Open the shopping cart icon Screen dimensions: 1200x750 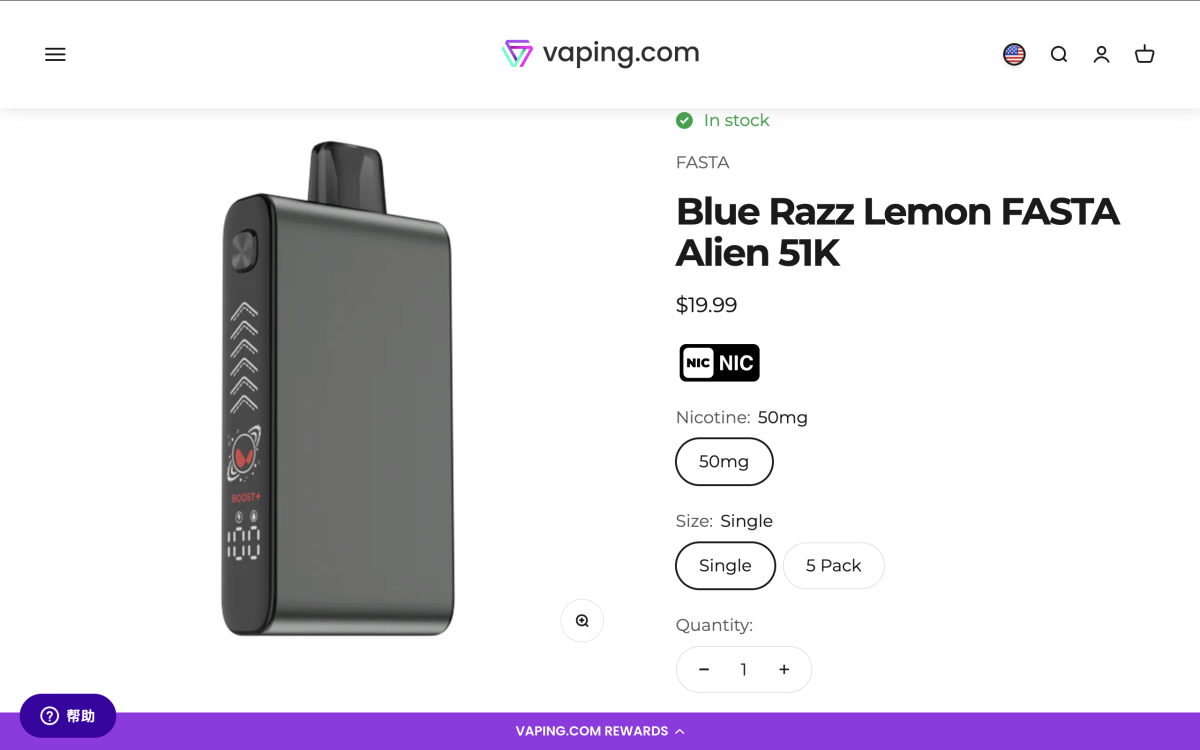[x=1145, y=55]
